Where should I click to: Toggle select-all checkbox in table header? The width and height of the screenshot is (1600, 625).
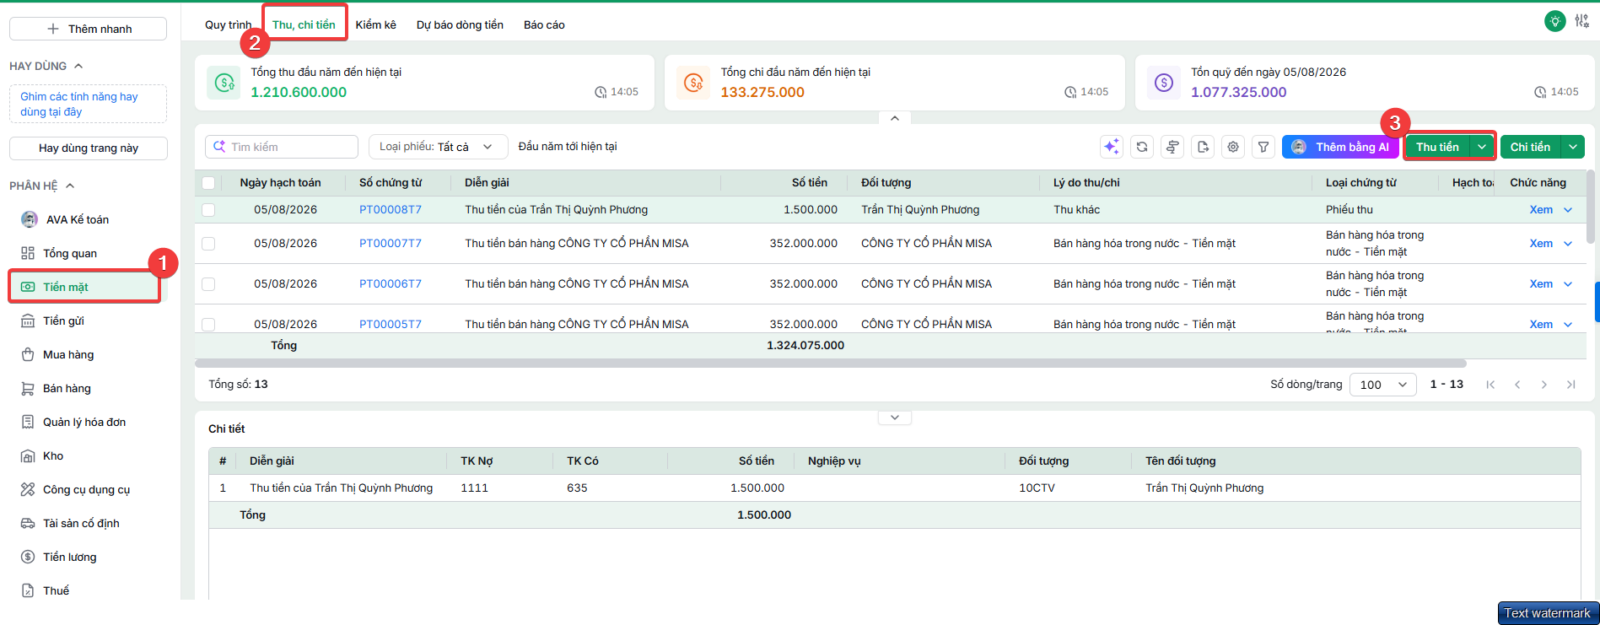point(208,183)
